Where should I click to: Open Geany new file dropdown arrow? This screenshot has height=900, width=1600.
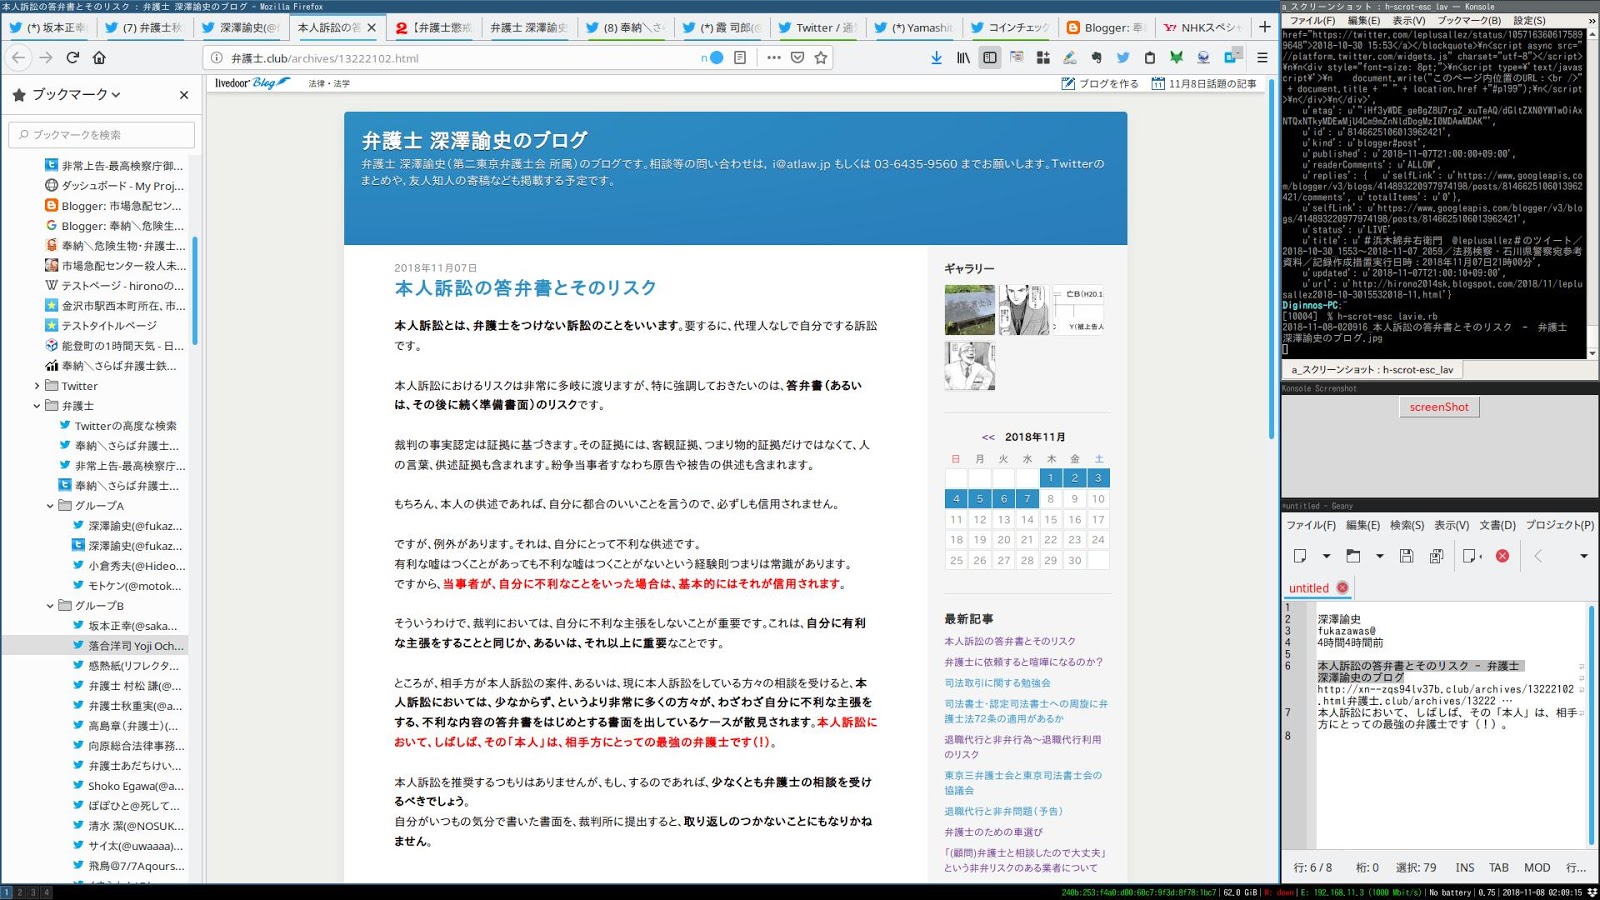(1326, 556)
